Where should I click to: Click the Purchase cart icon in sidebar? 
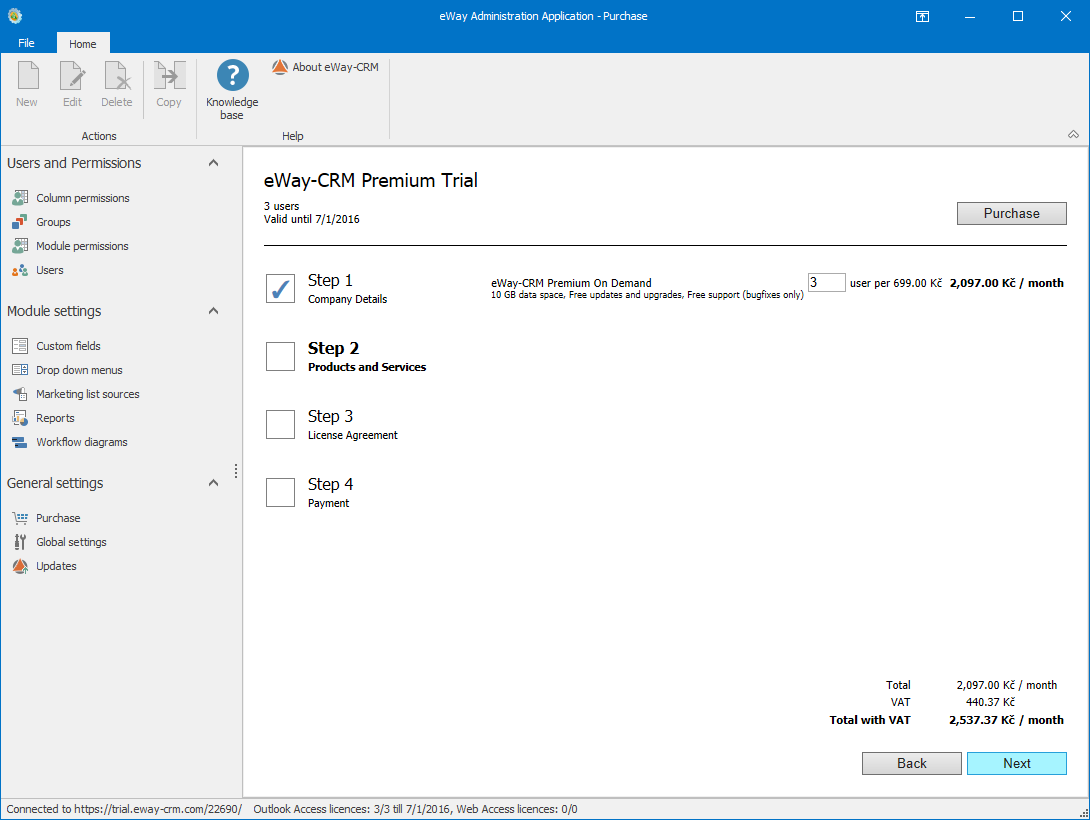pos(20,518)
